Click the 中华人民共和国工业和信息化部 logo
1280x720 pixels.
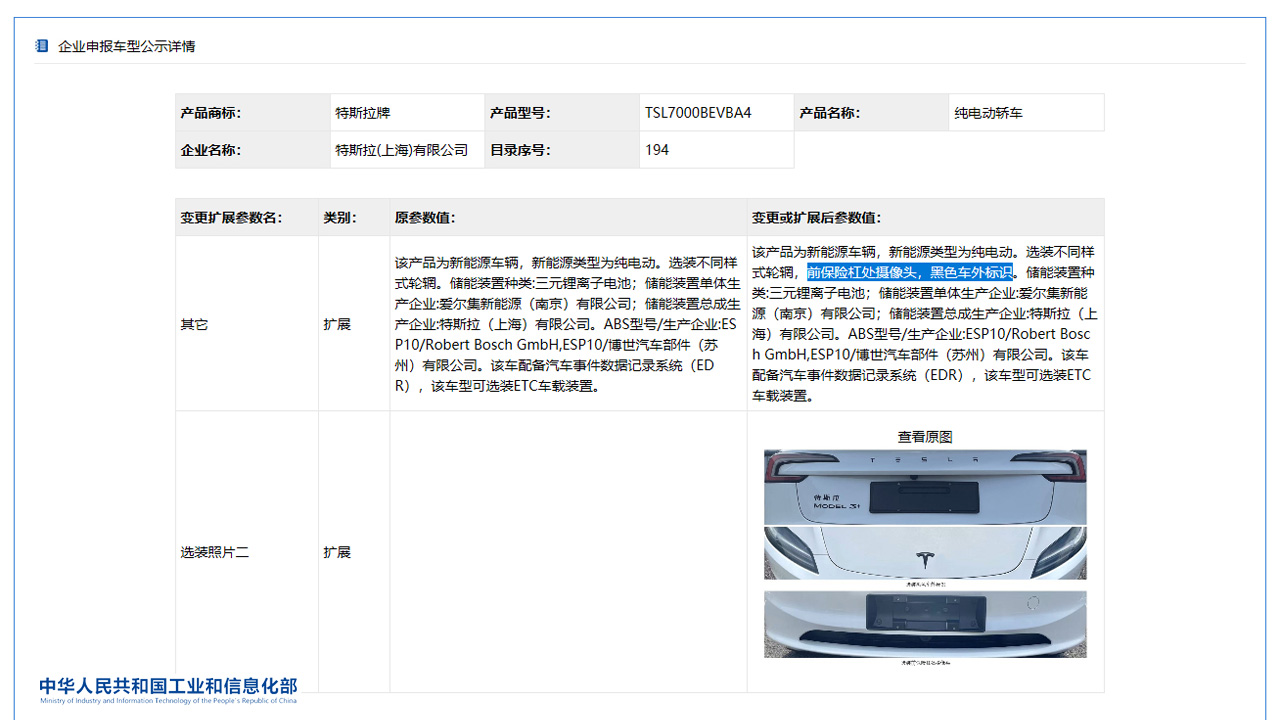click(168, 690)
